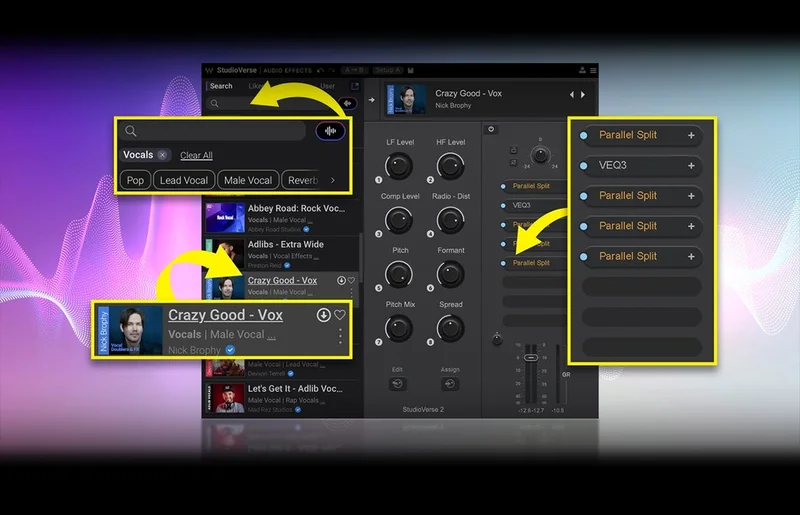Like the preset with the heart in the enlarged callout
Image resolution: width=800 pixels, height=515 pixels.
click(x=340, y=315)
